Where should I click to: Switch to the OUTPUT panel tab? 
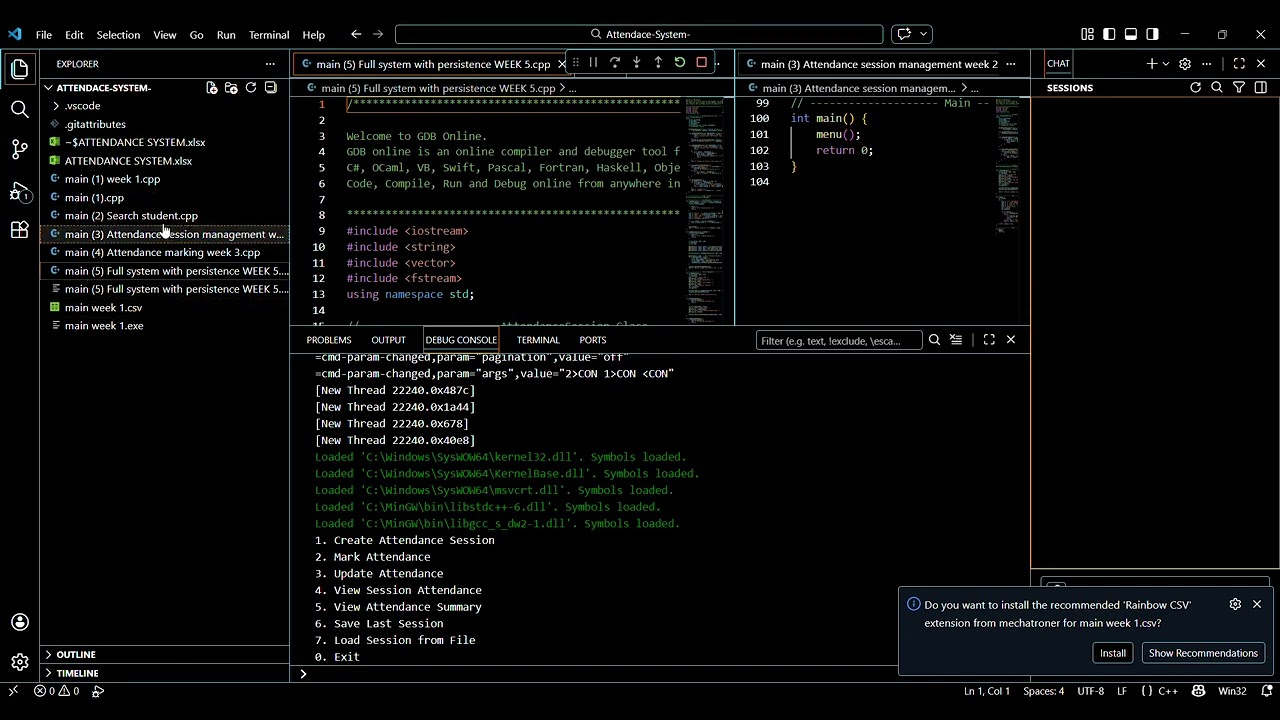(388, 340)
